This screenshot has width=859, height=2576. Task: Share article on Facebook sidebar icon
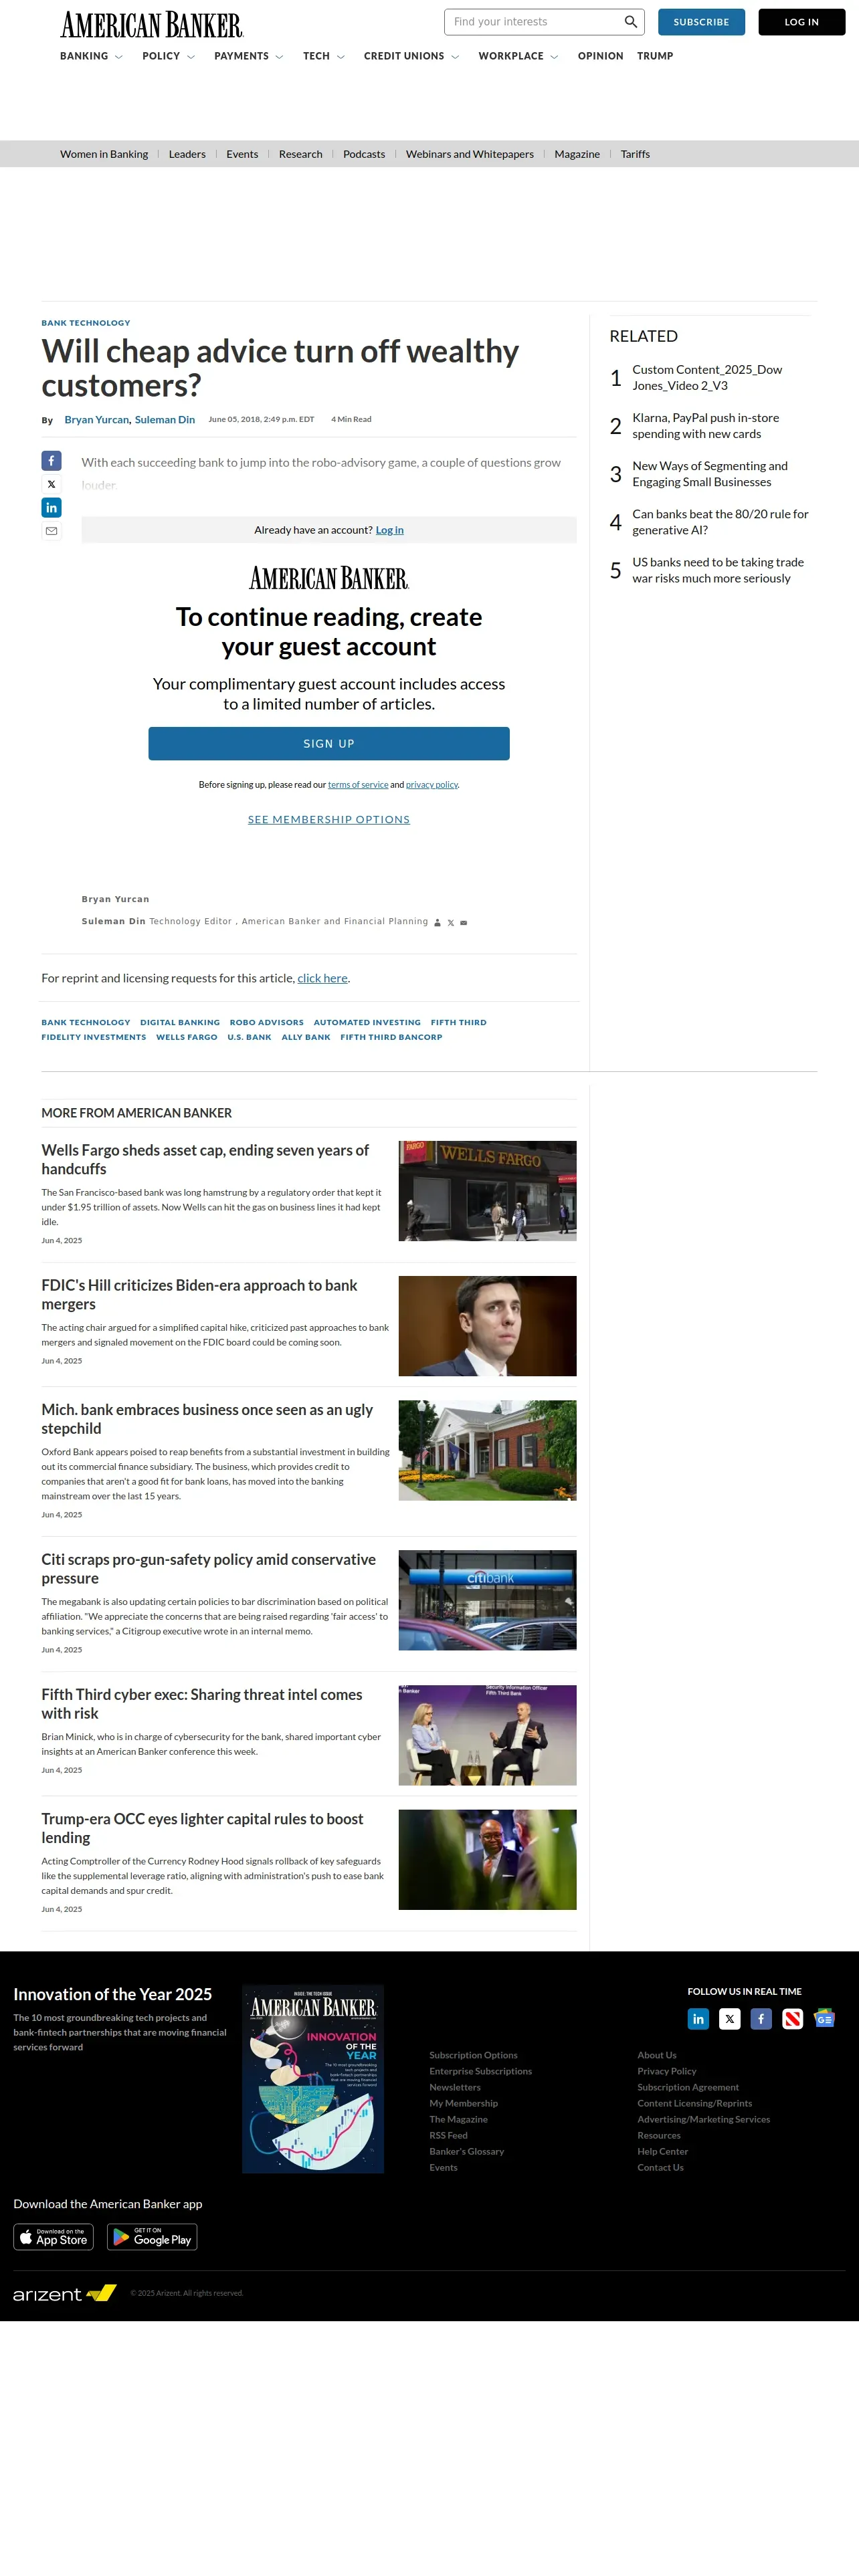tap(51, 461)
